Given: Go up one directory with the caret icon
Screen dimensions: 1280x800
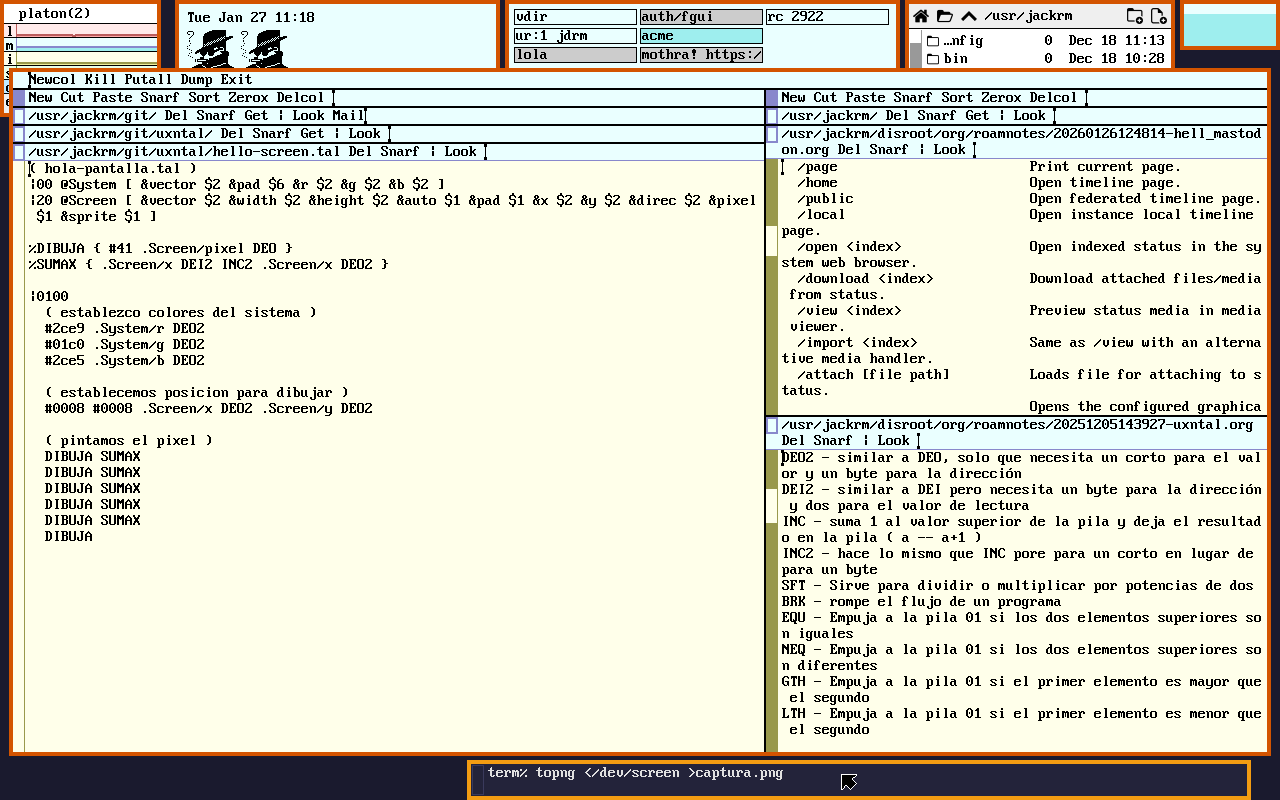Looking at the screenshot, I should point(968,16).
